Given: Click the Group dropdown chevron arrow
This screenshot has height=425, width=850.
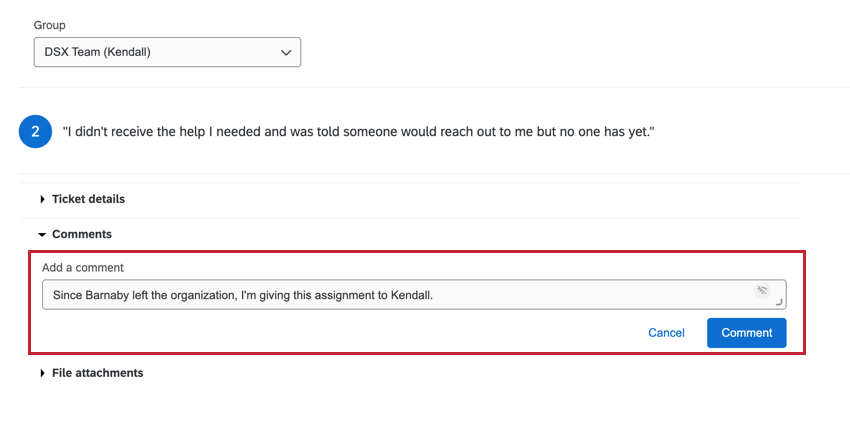Looking at the screenshot, I should (286, 52).
